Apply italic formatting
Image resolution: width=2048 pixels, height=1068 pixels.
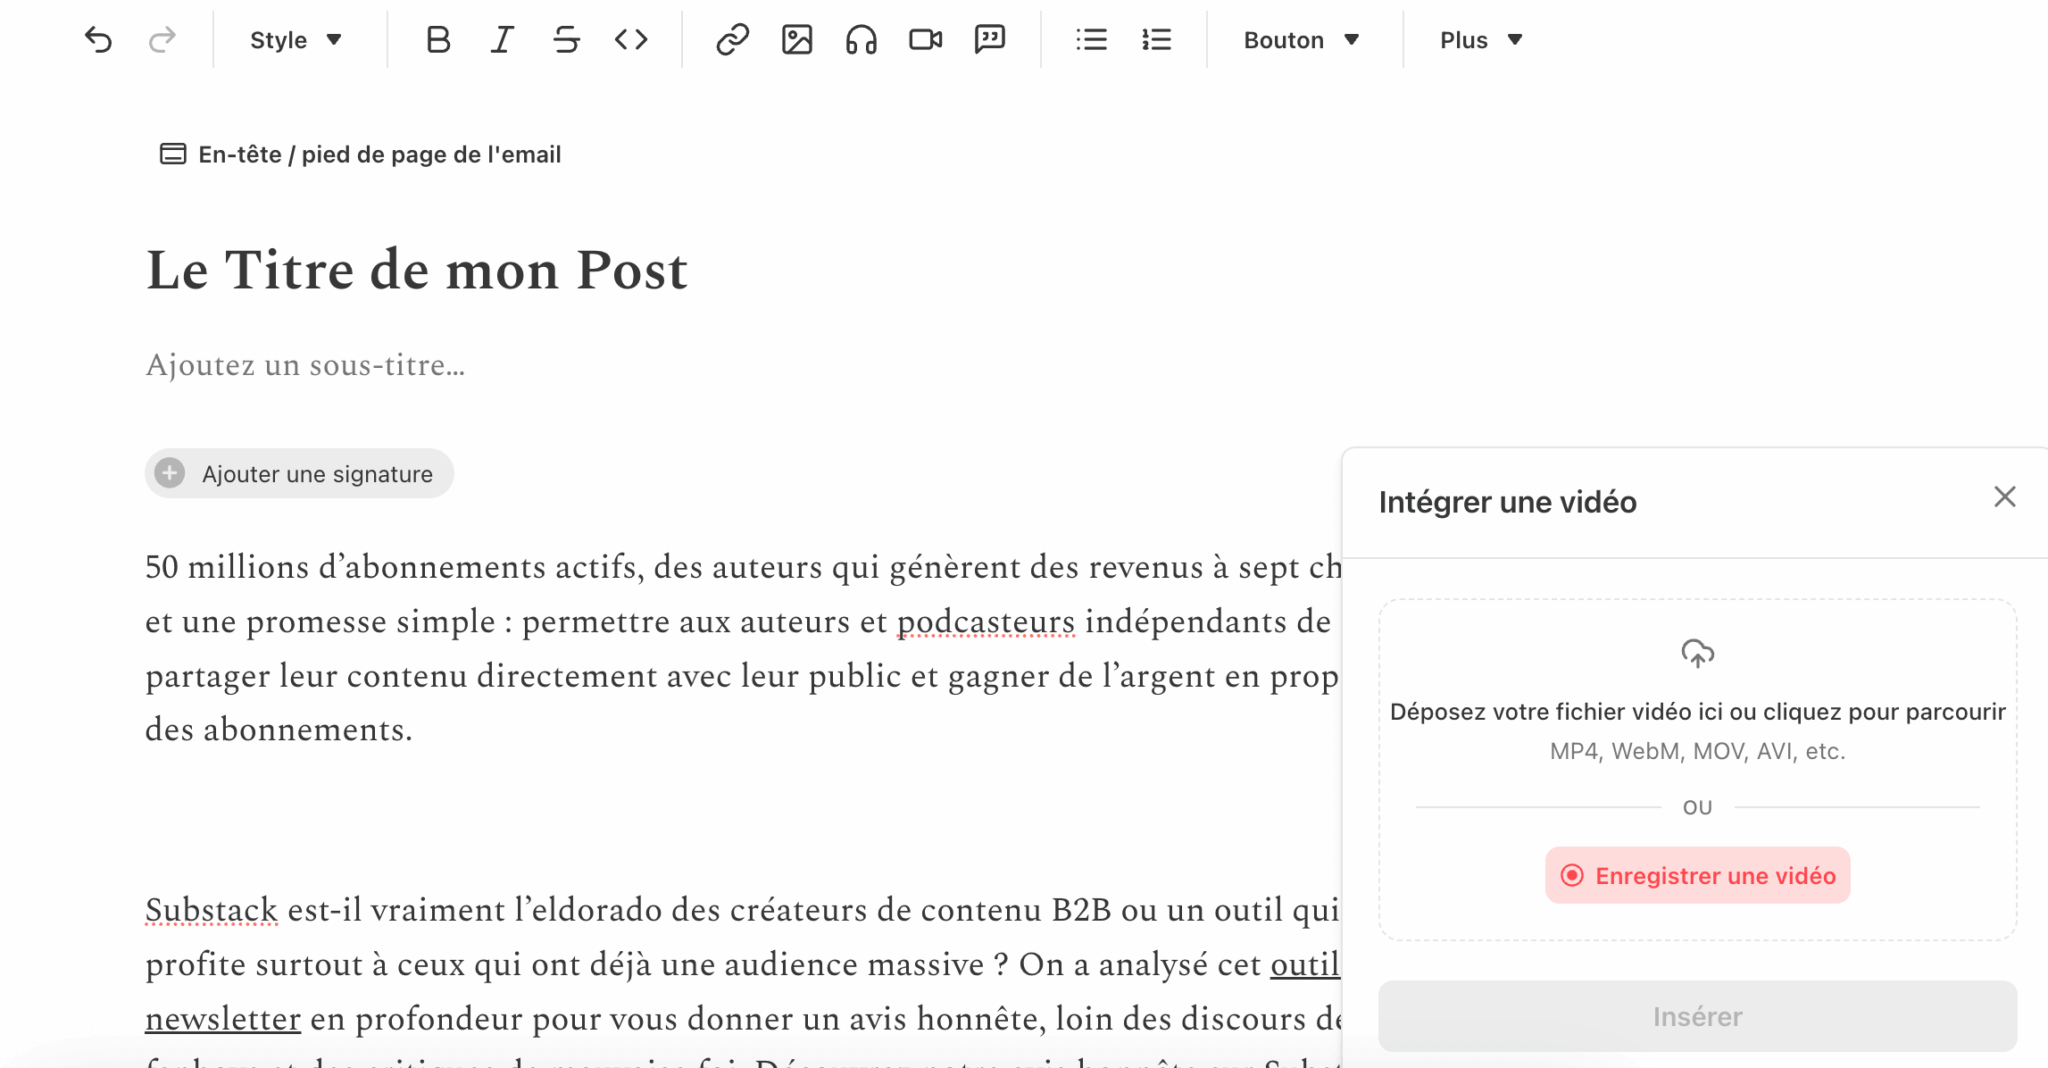(502, 40)
